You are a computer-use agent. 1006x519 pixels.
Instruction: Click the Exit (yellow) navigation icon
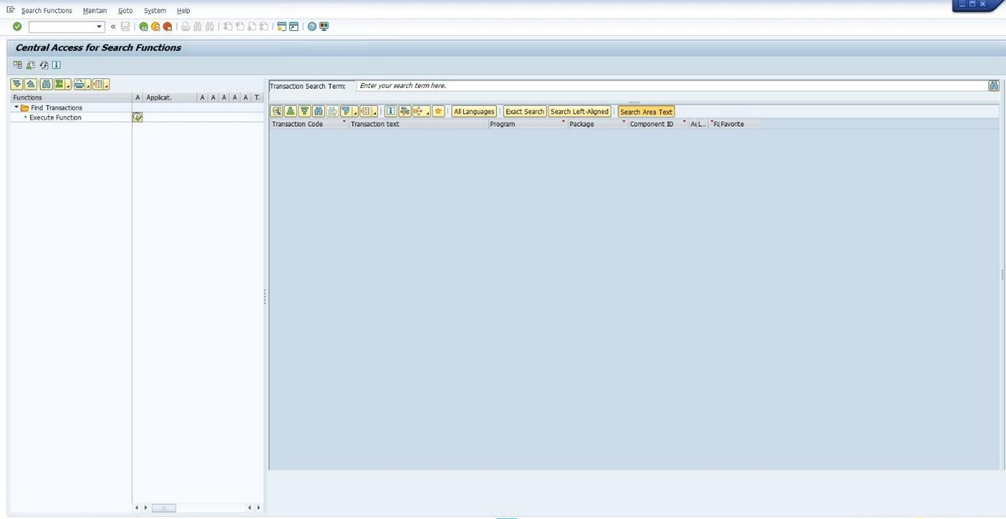[155, 27]
